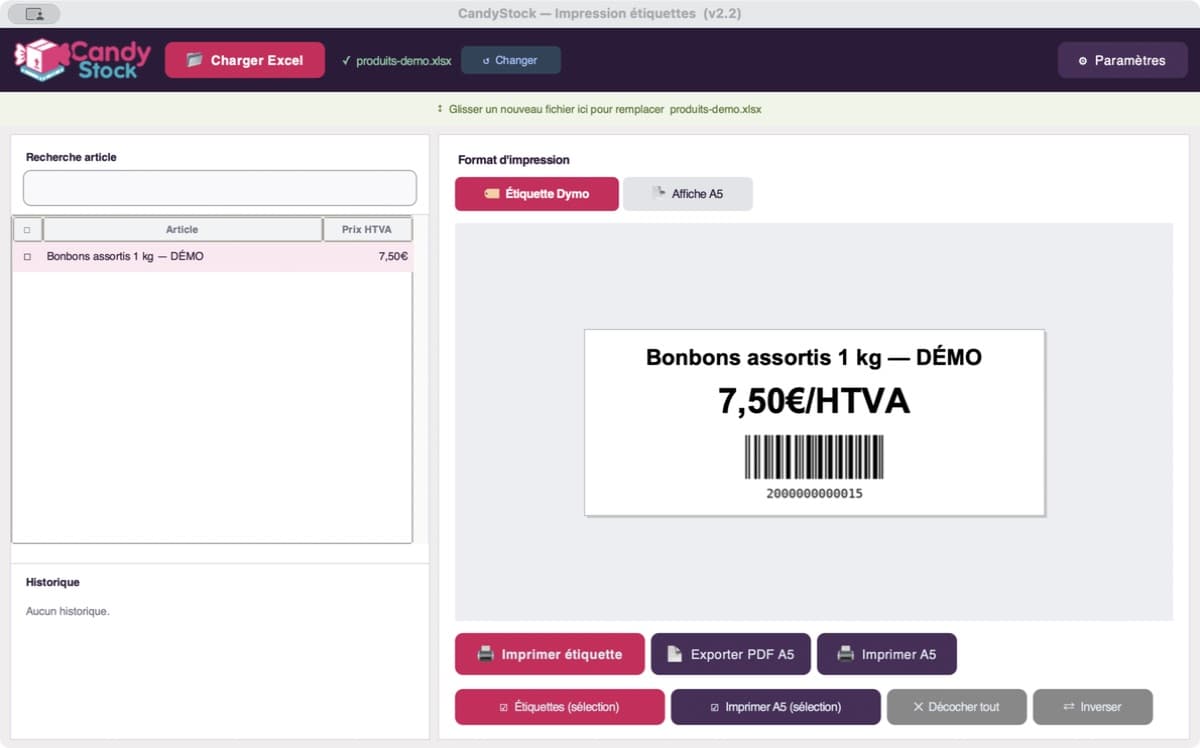
Task: Click the label icon in Étiquette Dymo tab
Action: click(x=492, y=194)
